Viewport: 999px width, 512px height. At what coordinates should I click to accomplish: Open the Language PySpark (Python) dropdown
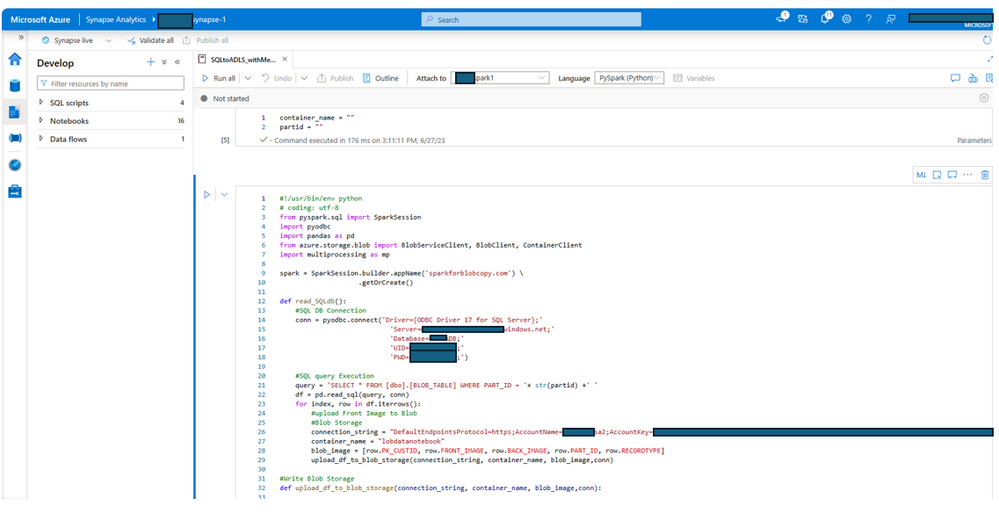point(629,78)
